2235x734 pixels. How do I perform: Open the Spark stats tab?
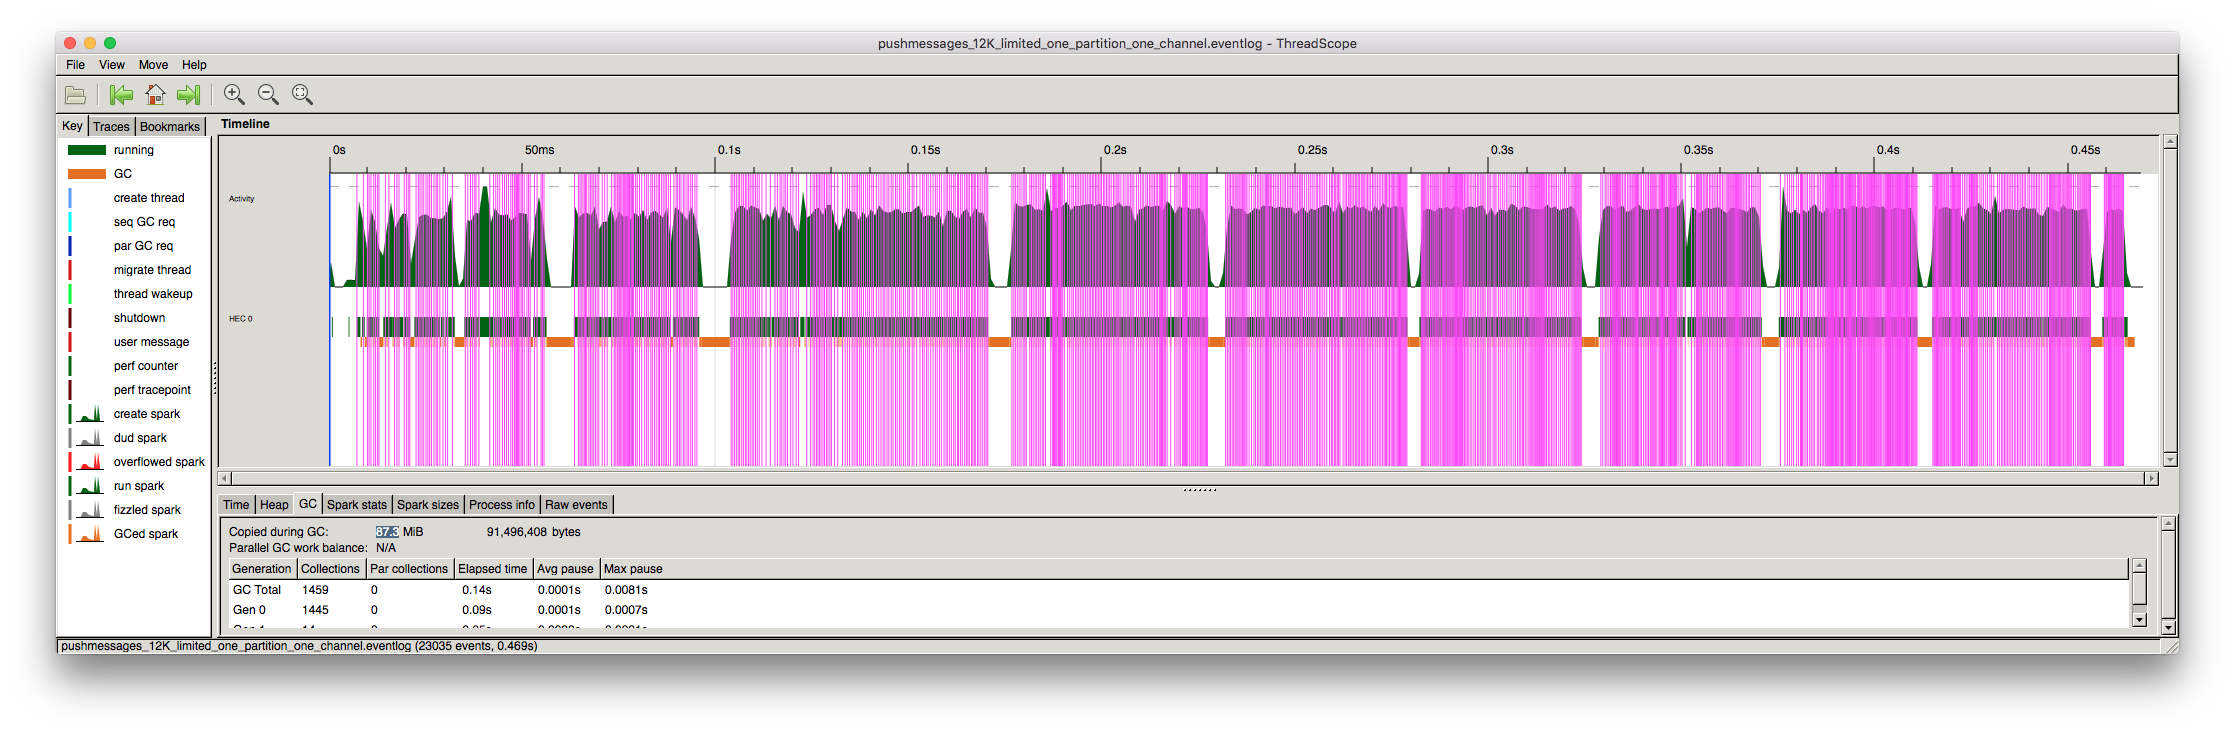click(x=357, y=505)
